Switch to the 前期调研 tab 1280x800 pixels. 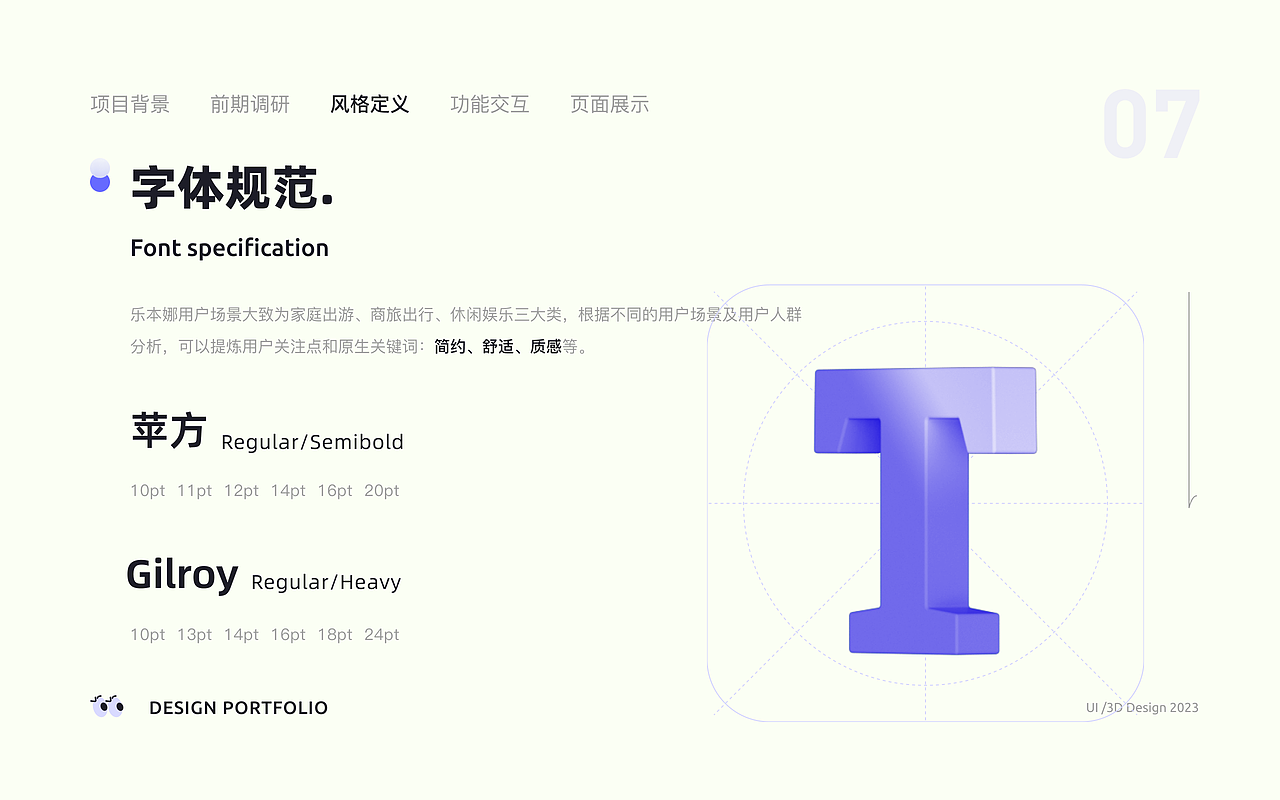click(250, 104)
